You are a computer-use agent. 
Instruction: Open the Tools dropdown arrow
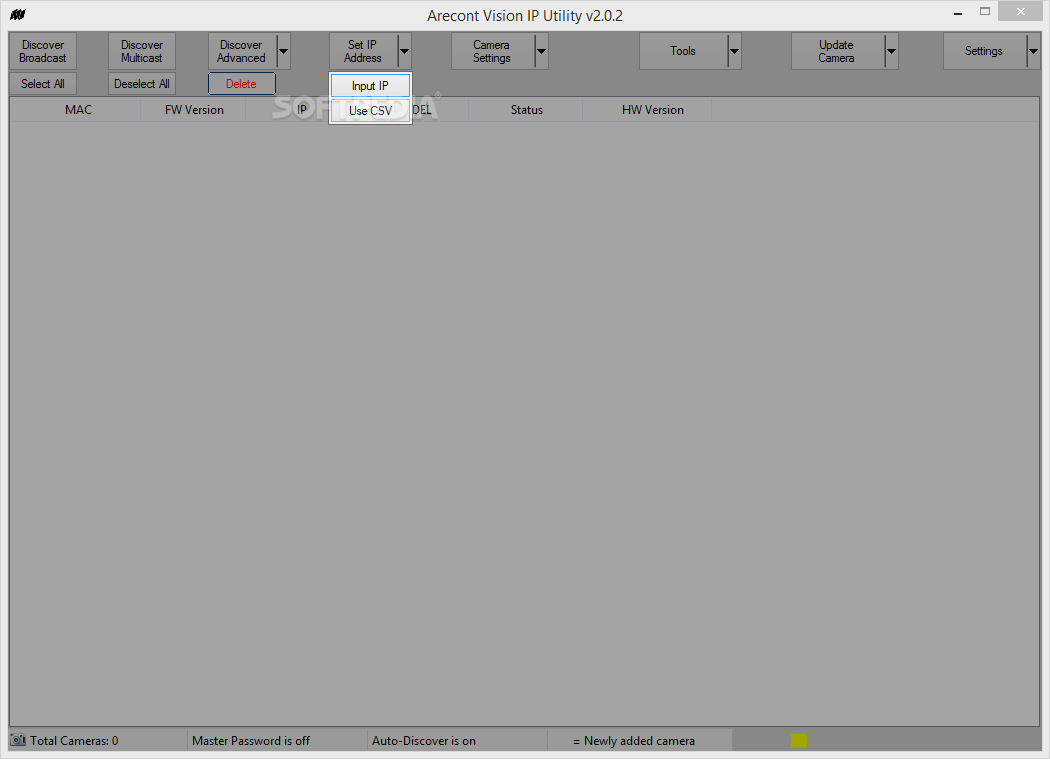coord(734,51)
